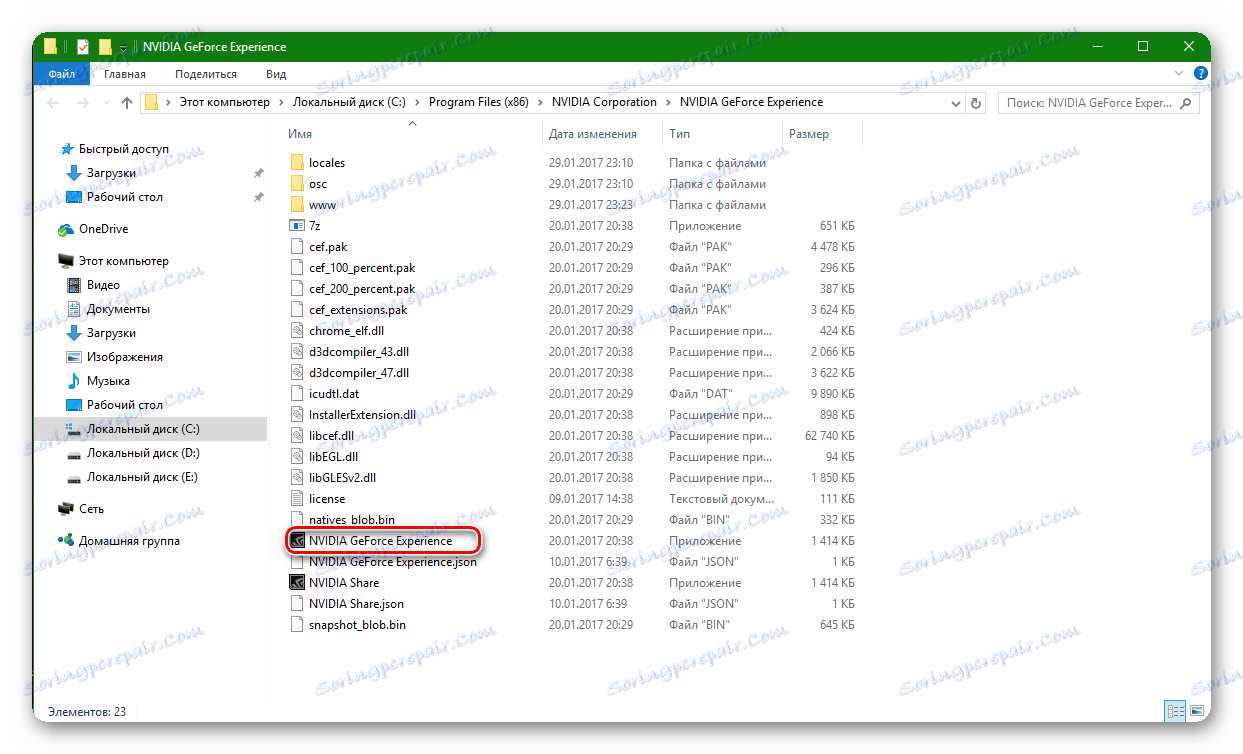Viewport: 1243px width, 754px height.
Task: Select icudtl.dat file icon
Action: [296, 394]
